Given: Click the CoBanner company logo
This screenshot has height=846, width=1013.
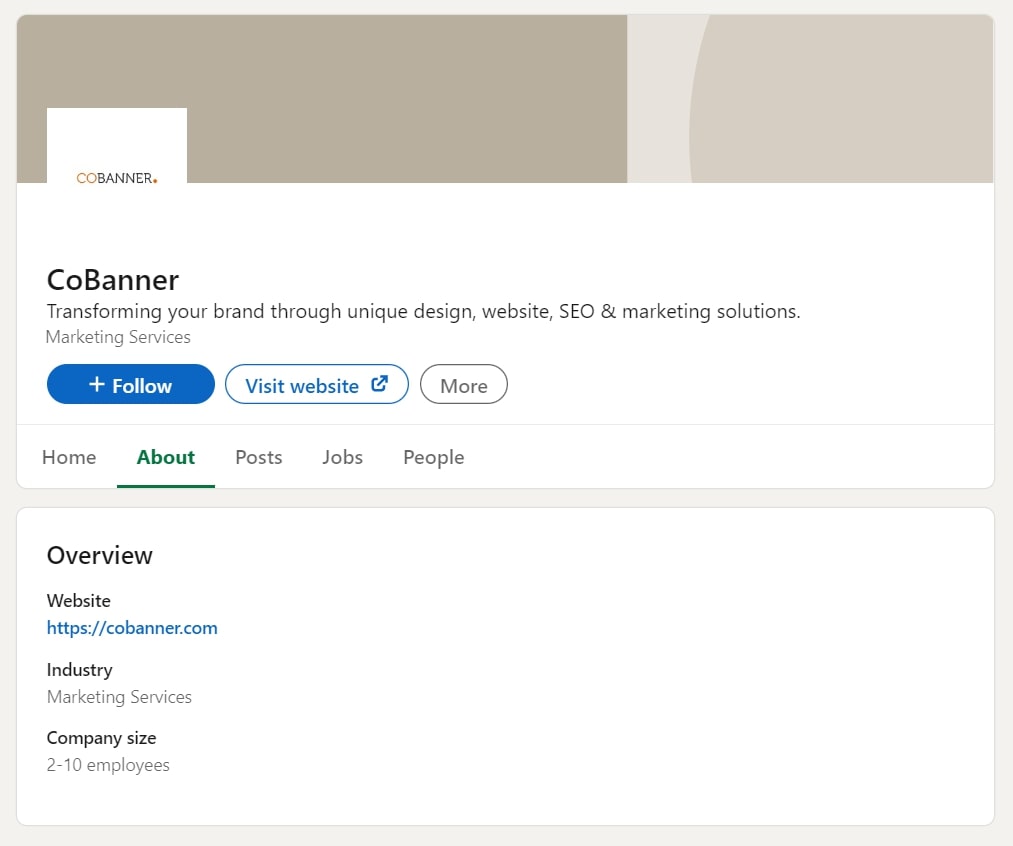Looking at the screenshot, I should click(117, 146).
